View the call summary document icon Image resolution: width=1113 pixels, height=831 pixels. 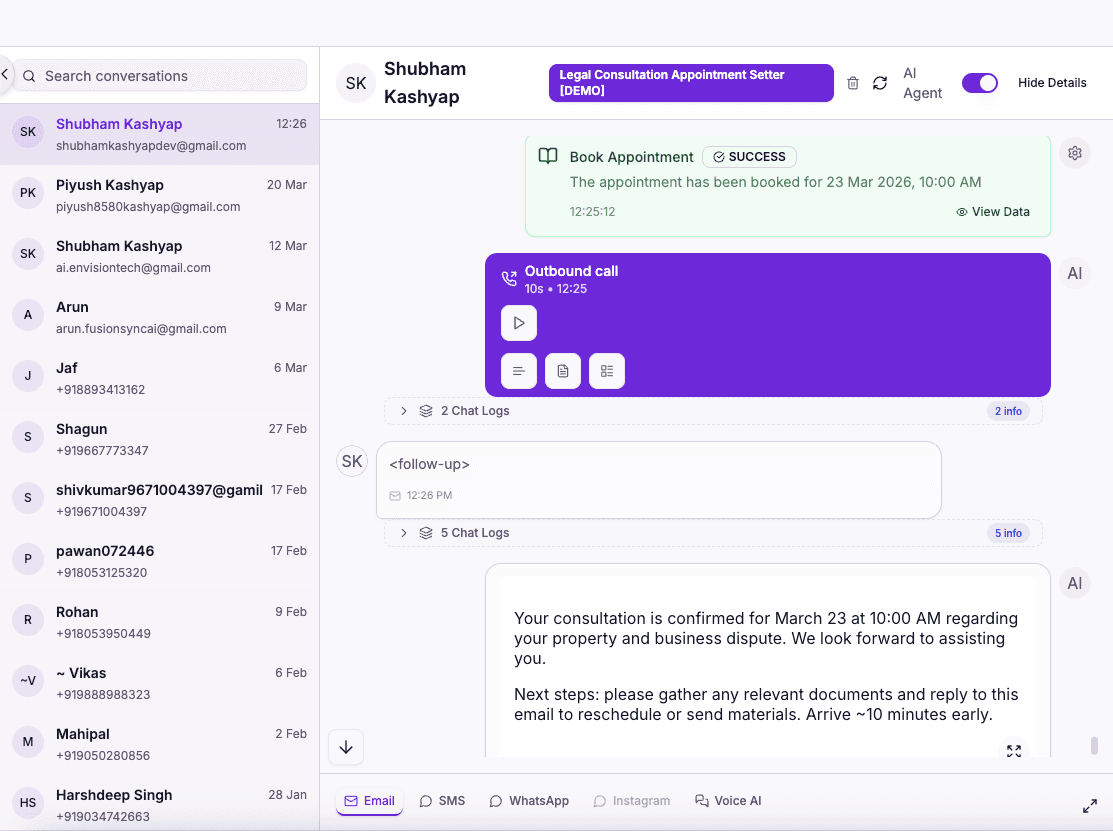tap(562, 371)
